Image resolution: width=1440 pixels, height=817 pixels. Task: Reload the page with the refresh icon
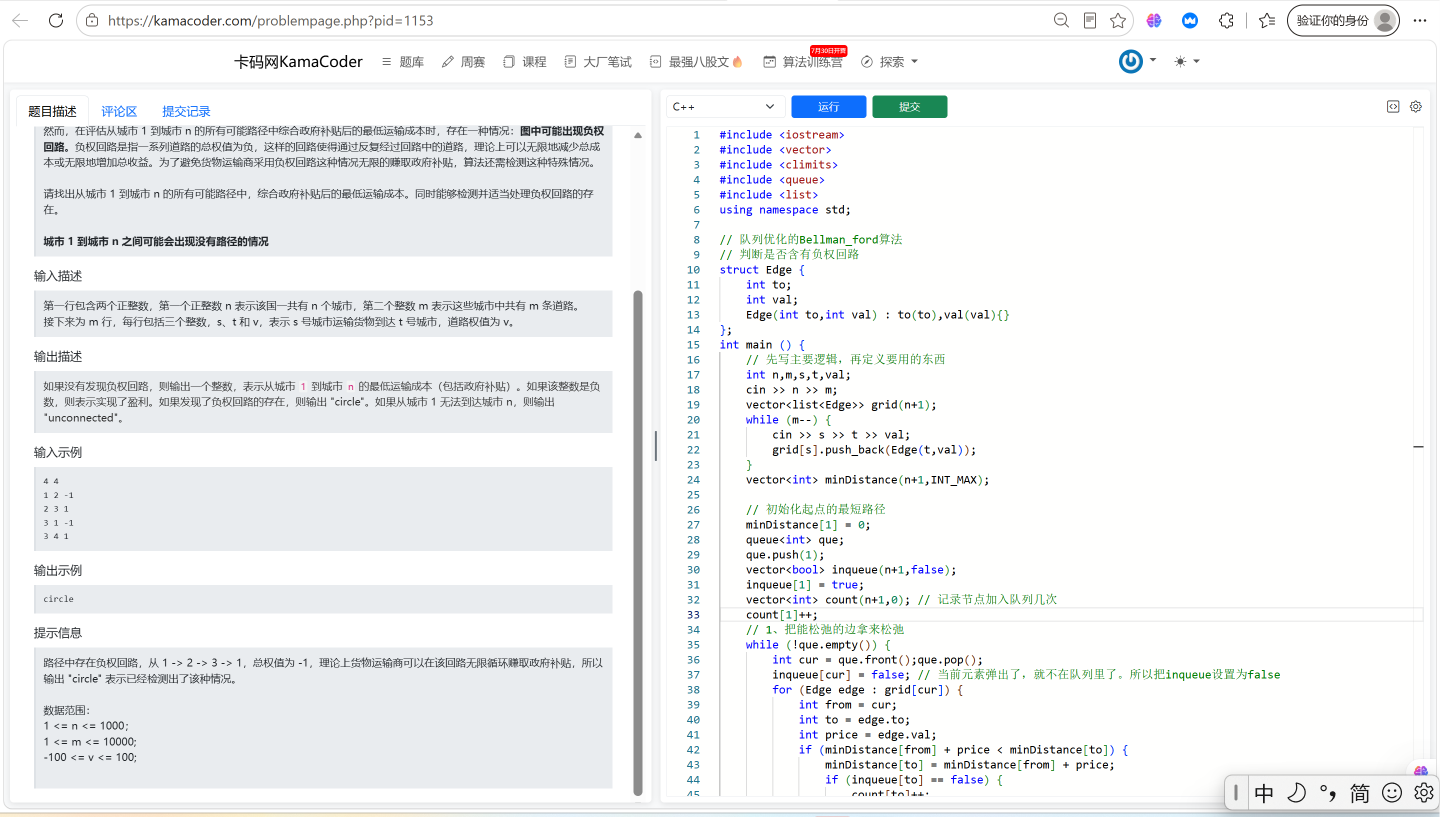click(x=57, y=20)
